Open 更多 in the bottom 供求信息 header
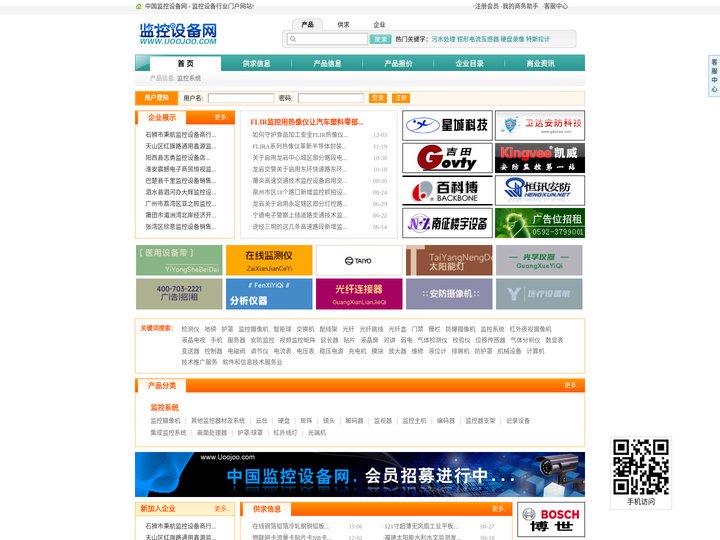The height and width of the screenshot is (540, 720). point(499,508)
